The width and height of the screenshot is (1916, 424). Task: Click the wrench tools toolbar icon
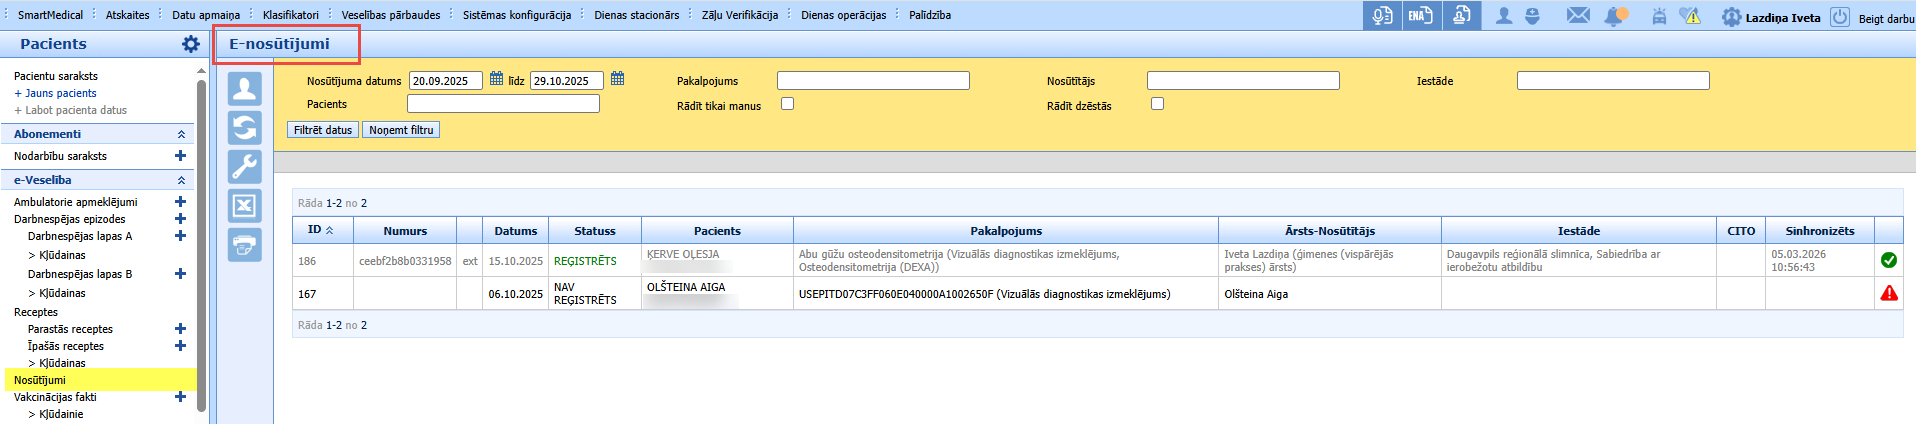tap(245, 167)
